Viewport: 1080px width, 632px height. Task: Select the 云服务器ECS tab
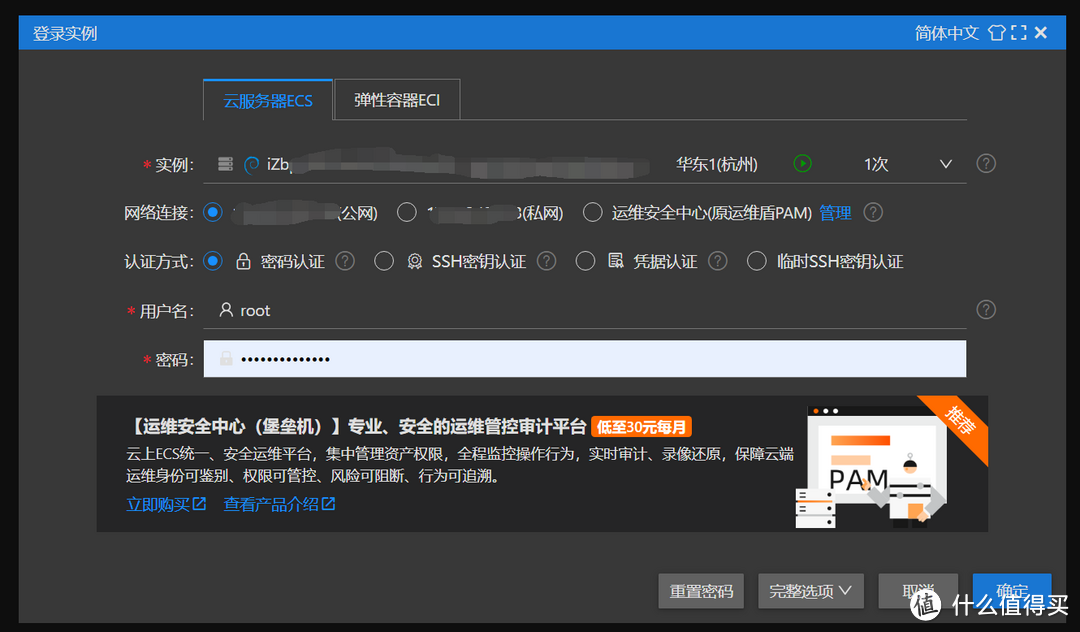[267, 99]
